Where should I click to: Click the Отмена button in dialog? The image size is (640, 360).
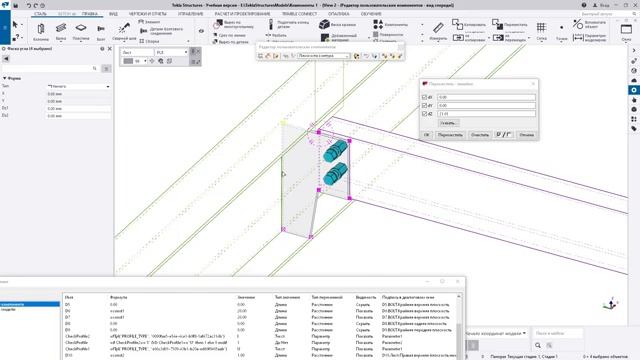coord(526,135)
